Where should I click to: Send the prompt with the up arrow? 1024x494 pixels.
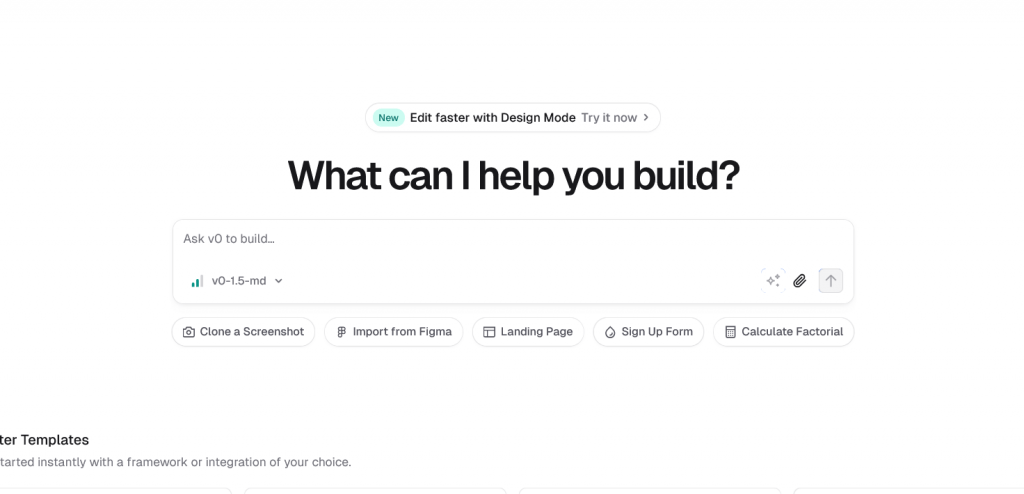coord(831,281)
